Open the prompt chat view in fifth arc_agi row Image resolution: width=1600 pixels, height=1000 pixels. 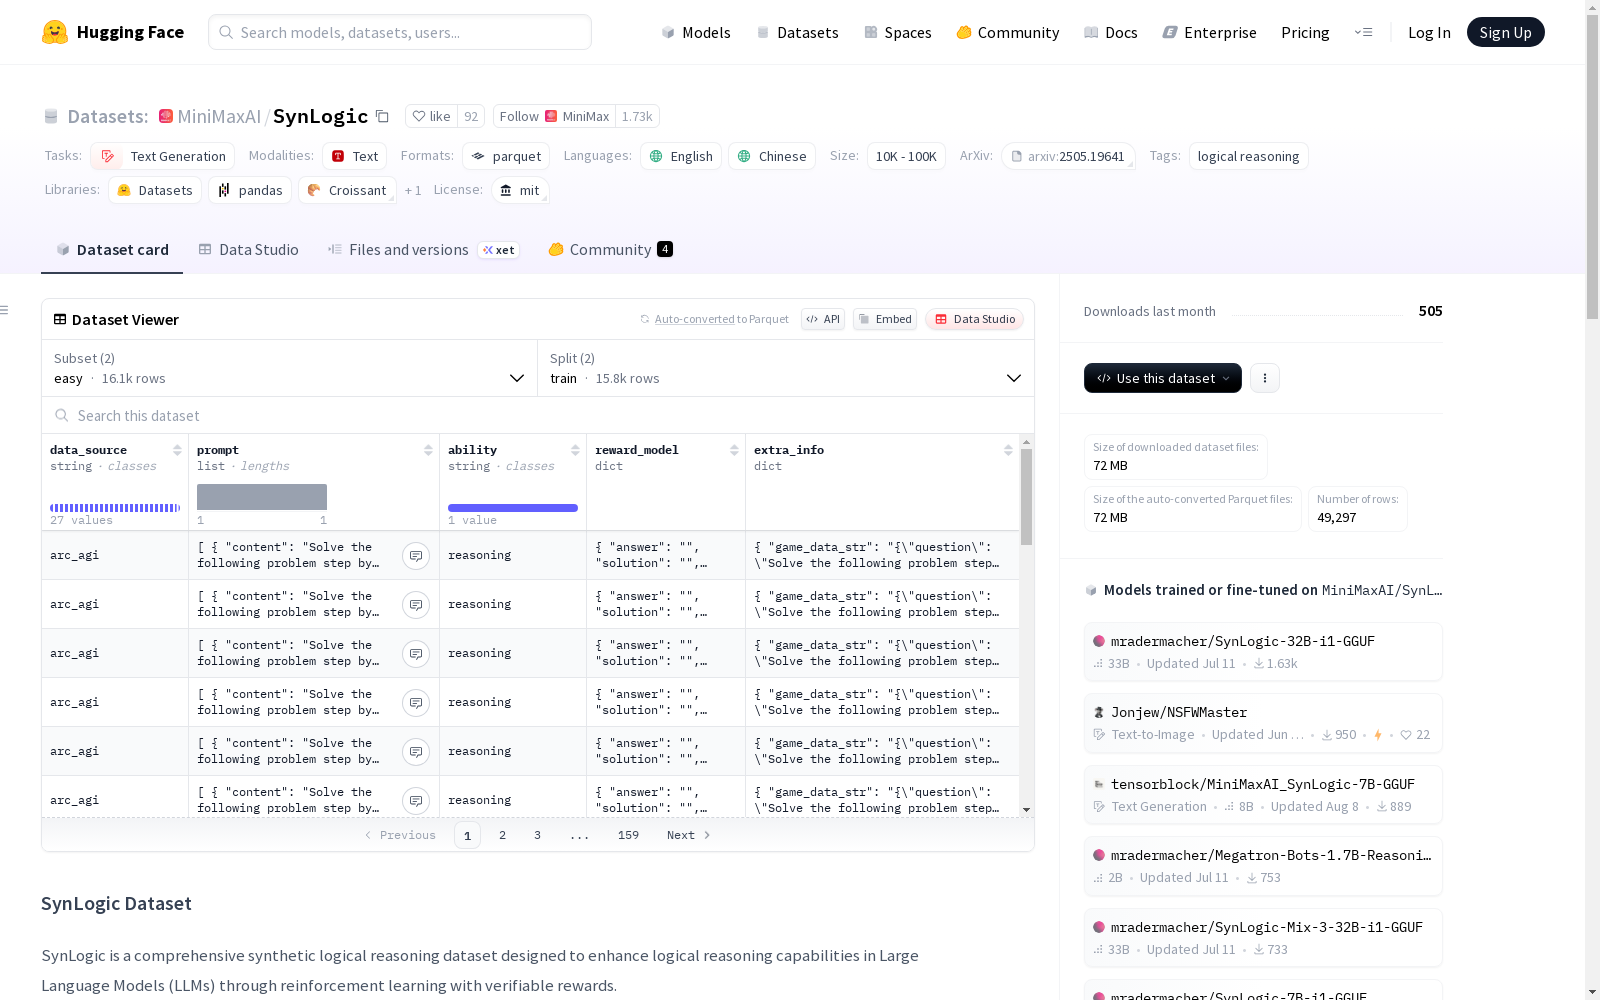coord(416,752)
